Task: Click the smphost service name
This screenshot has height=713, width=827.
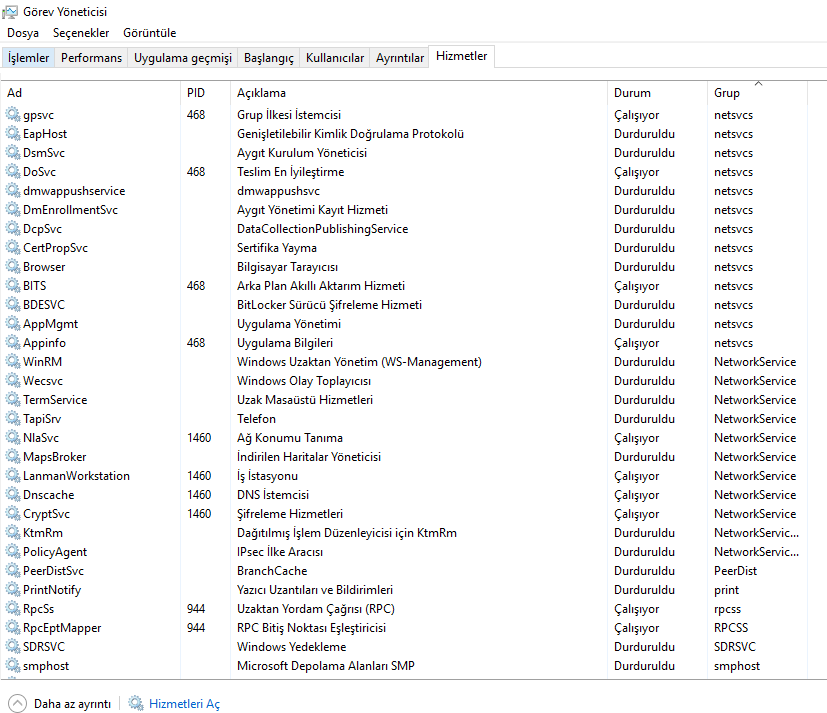Action: tap(46, 666)
